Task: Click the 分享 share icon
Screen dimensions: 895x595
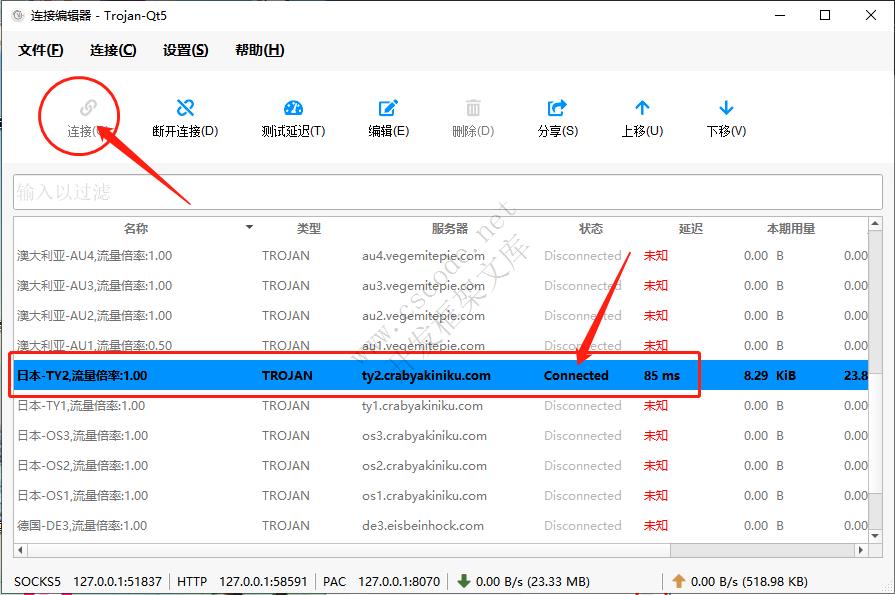Action: pos(557,107)
